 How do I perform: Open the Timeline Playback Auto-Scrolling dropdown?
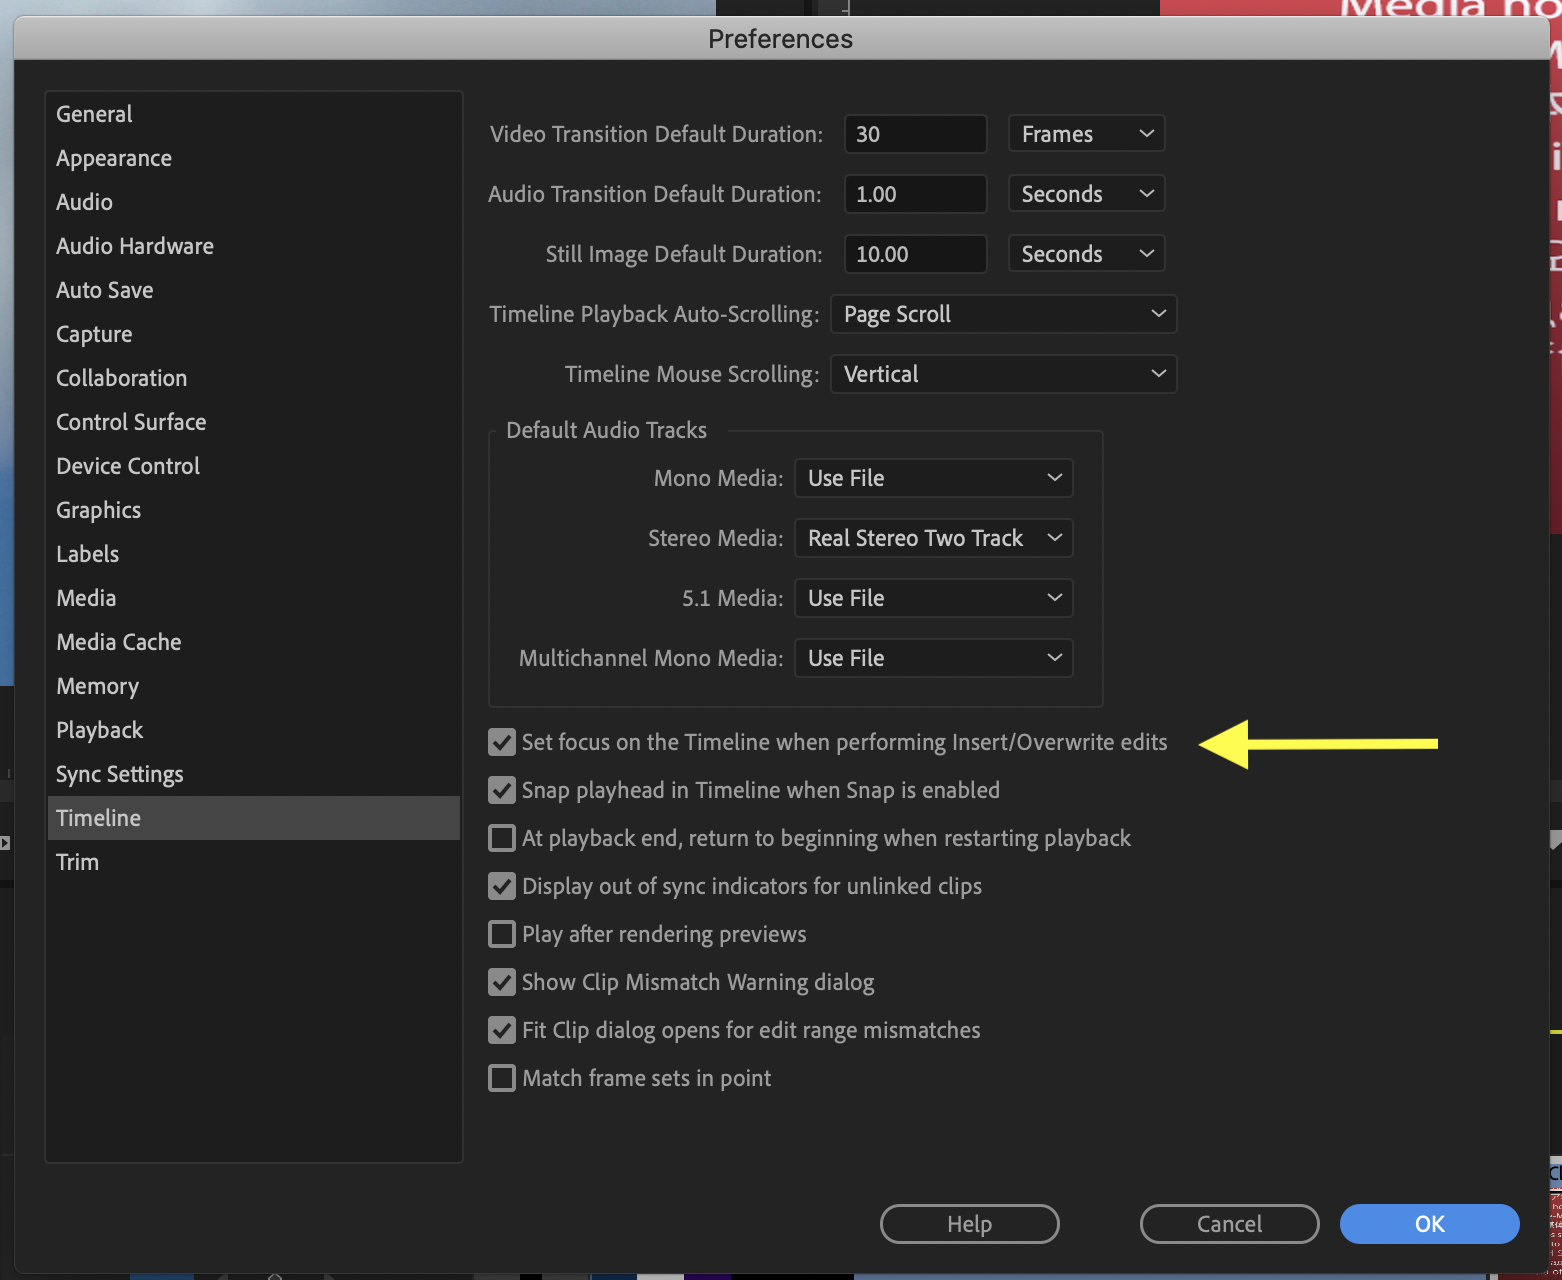point(1003,314)
